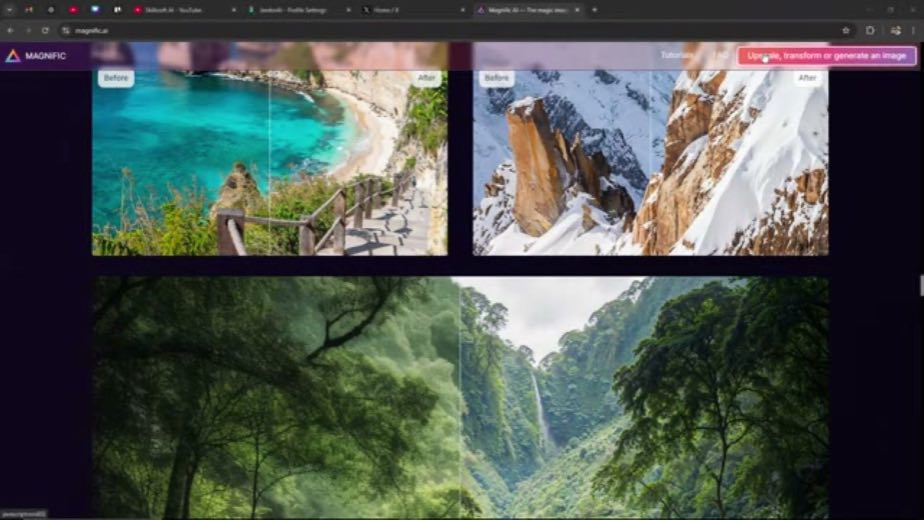Bookmark the page with the star icon
The height and width of the screenshot is (520, 924).
click(846, 31)
